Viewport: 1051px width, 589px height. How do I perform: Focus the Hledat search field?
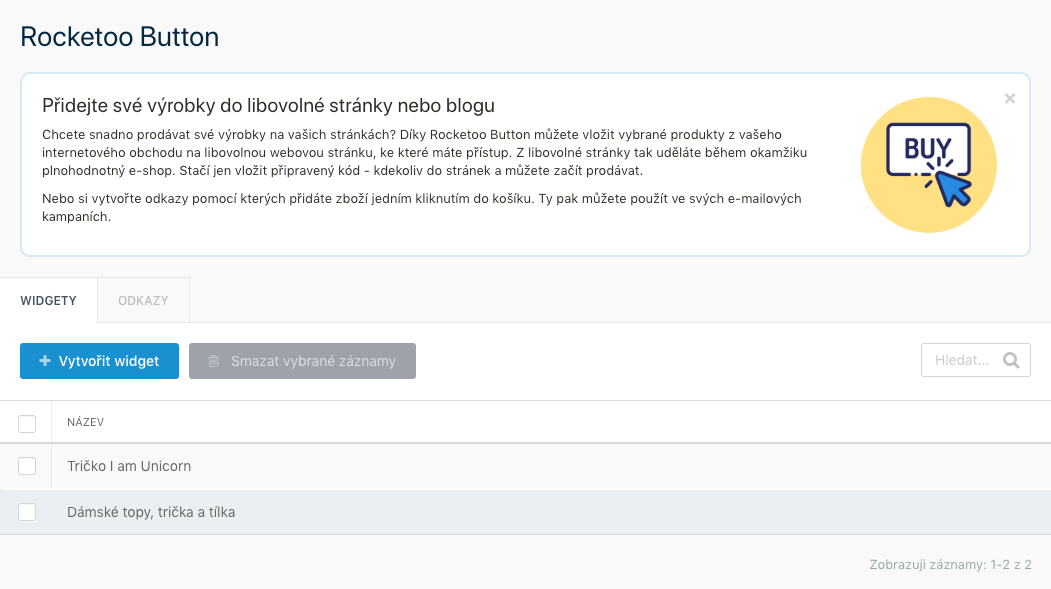point(976,361)
